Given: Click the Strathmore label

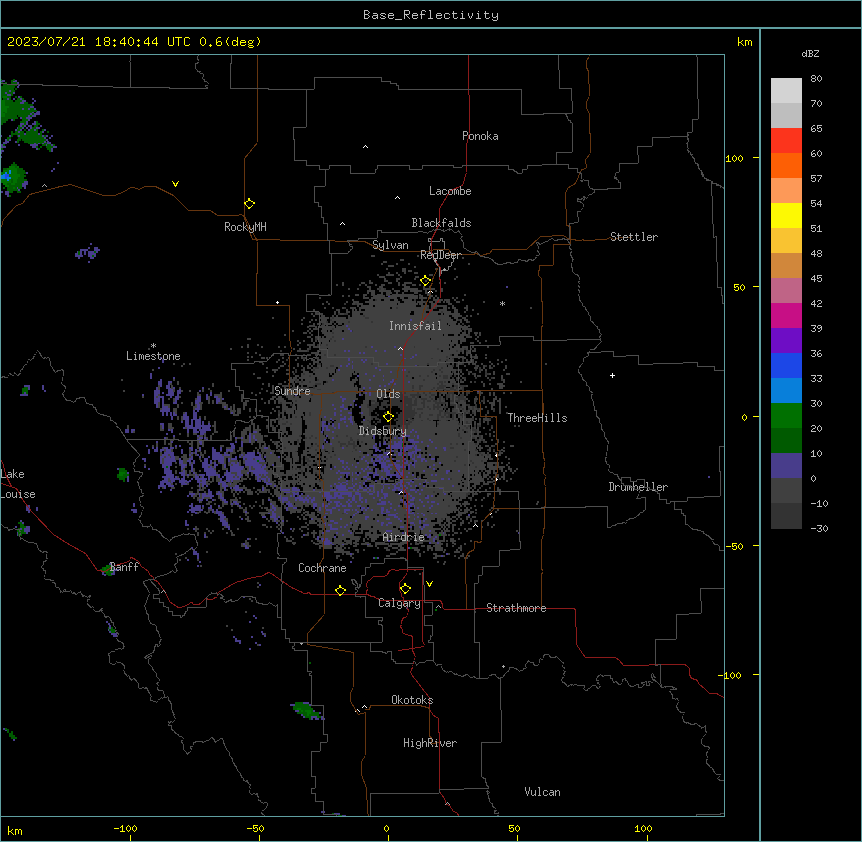Looking at the screenshot, I should [x=516, y=608].
